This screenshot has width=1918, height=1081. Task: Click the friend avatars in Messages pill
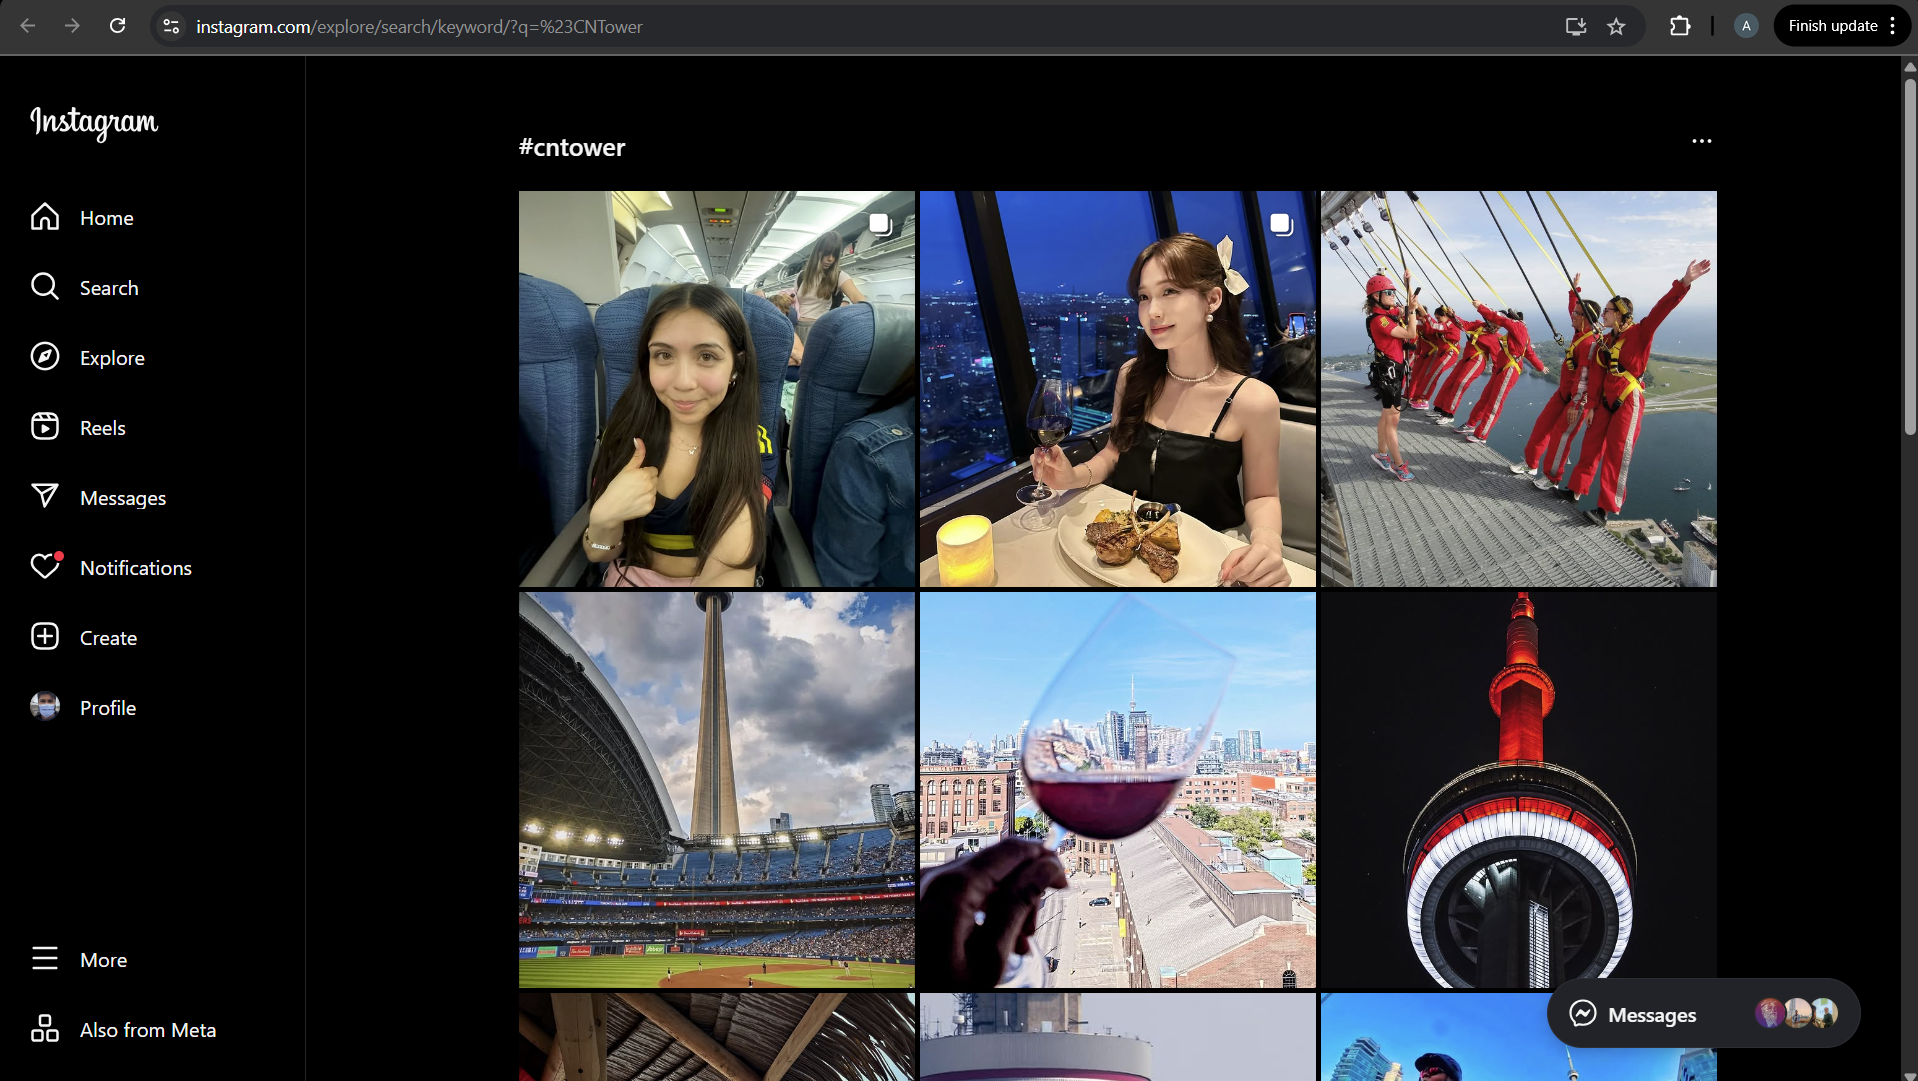click(1797, 1013)
